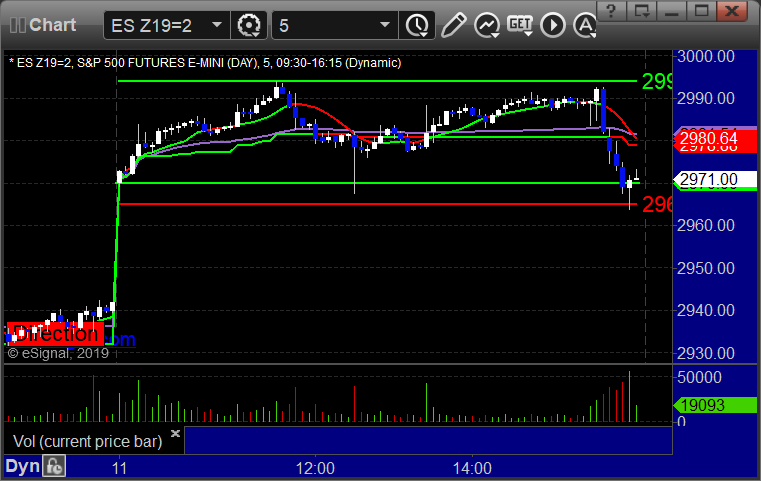Open the GET studies menu
This screenshot has height=481, width=761.
coord(520,25)
